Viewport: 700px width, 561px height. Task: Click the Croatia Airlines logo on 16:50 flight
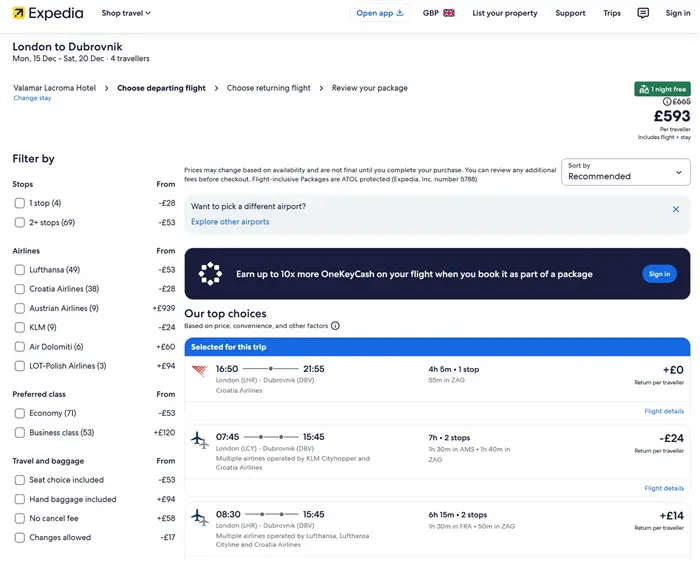(199, 370)
